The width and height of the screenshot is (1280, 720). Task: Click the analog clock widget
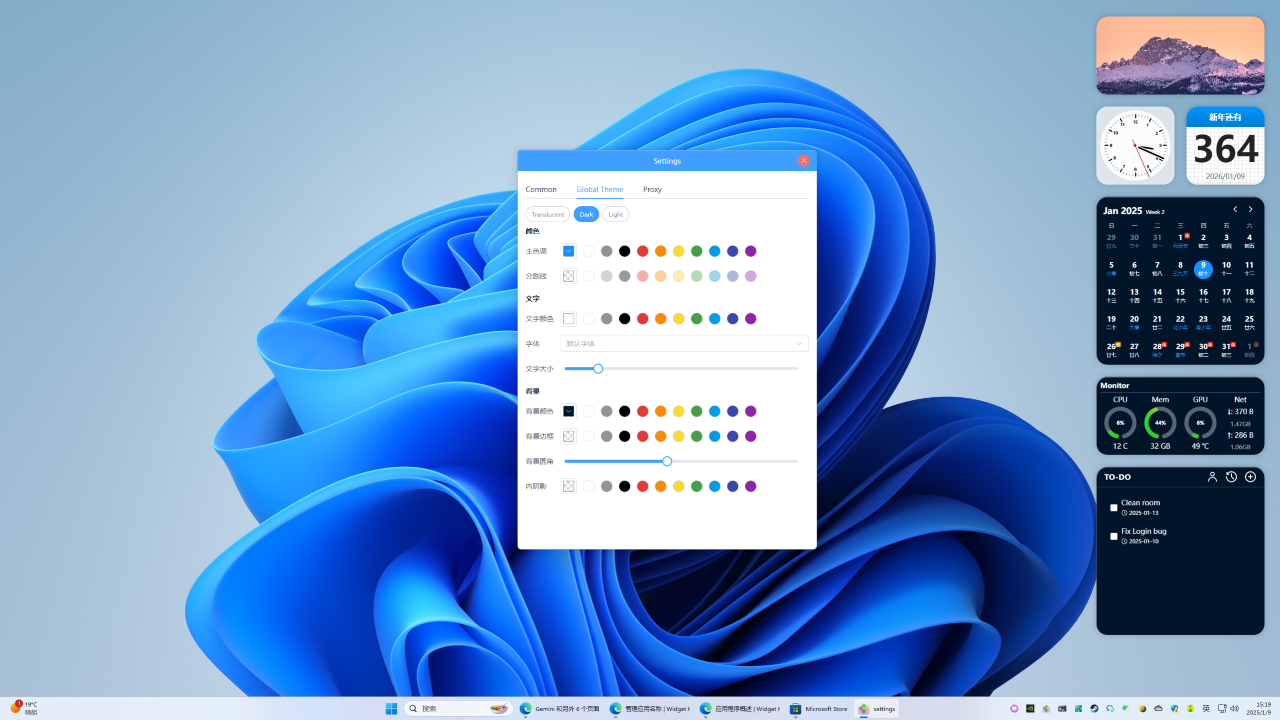[x=1135, y=146]
